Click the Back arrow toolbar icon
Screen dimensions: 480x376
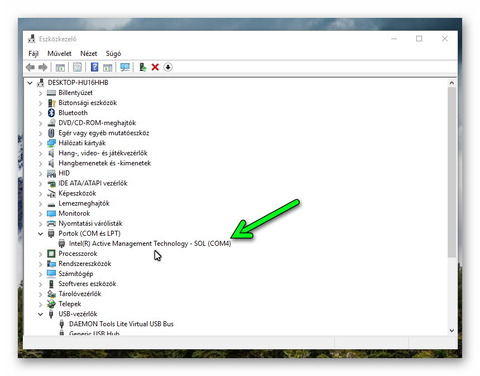coord(30,67)
